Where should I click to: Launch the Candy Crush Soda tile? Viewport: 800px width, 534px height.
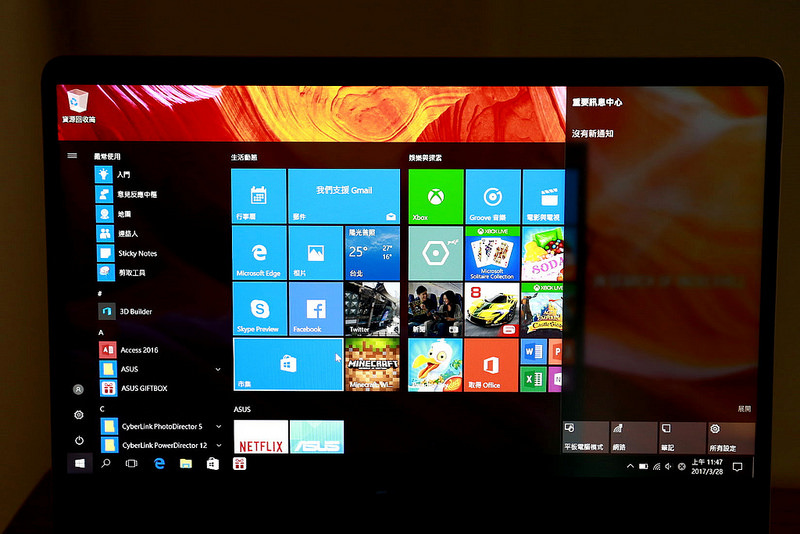(x=543, y=253)
